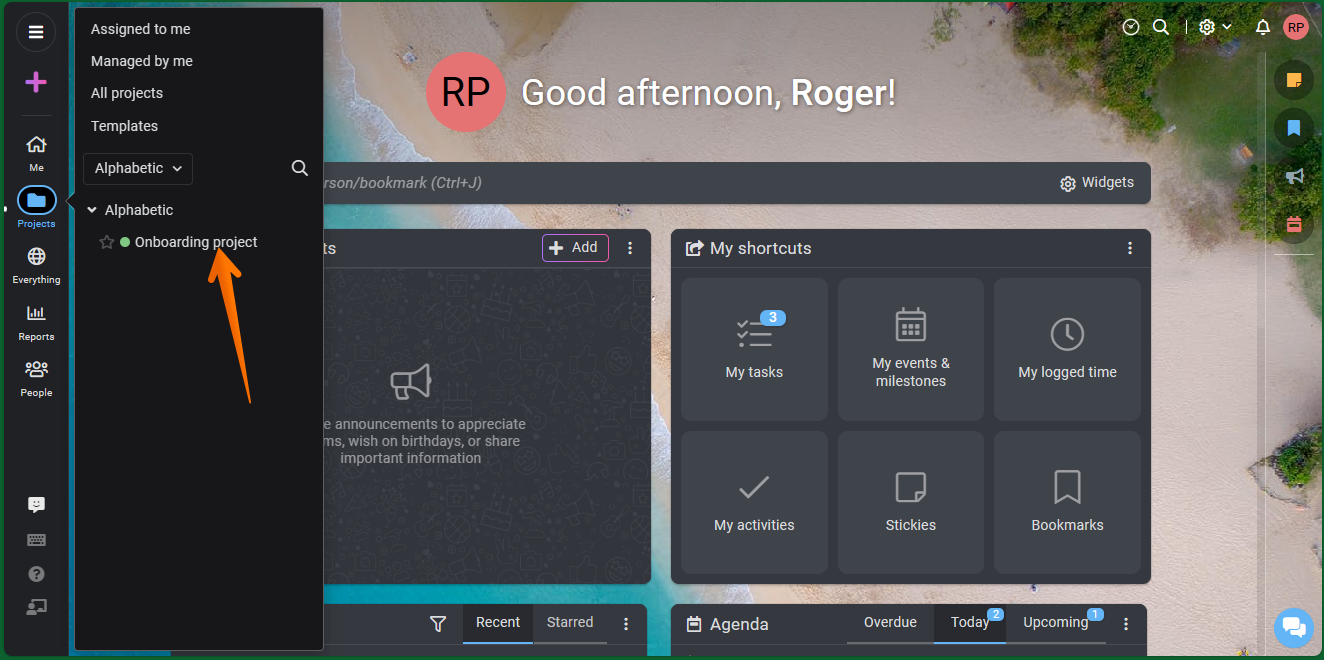The height and width of the screenshot is (660, 1324).
Task: Click the notifications bell icon
Action: point(1263,27)
